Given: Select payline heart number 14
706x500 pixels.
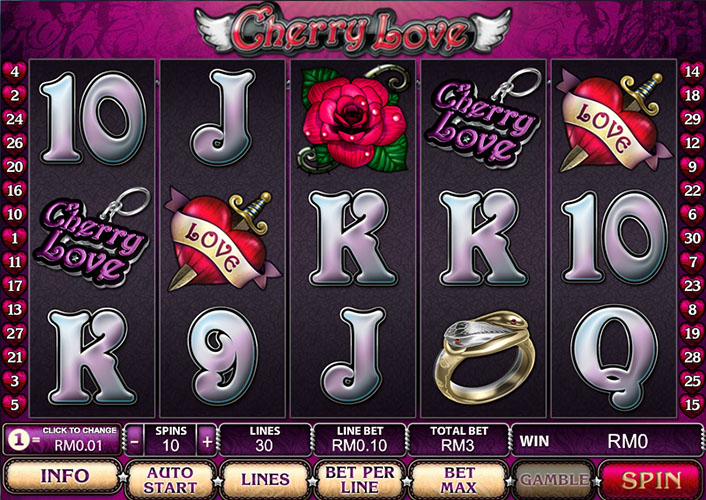Looking at the screenshot, I should (692, 71).
